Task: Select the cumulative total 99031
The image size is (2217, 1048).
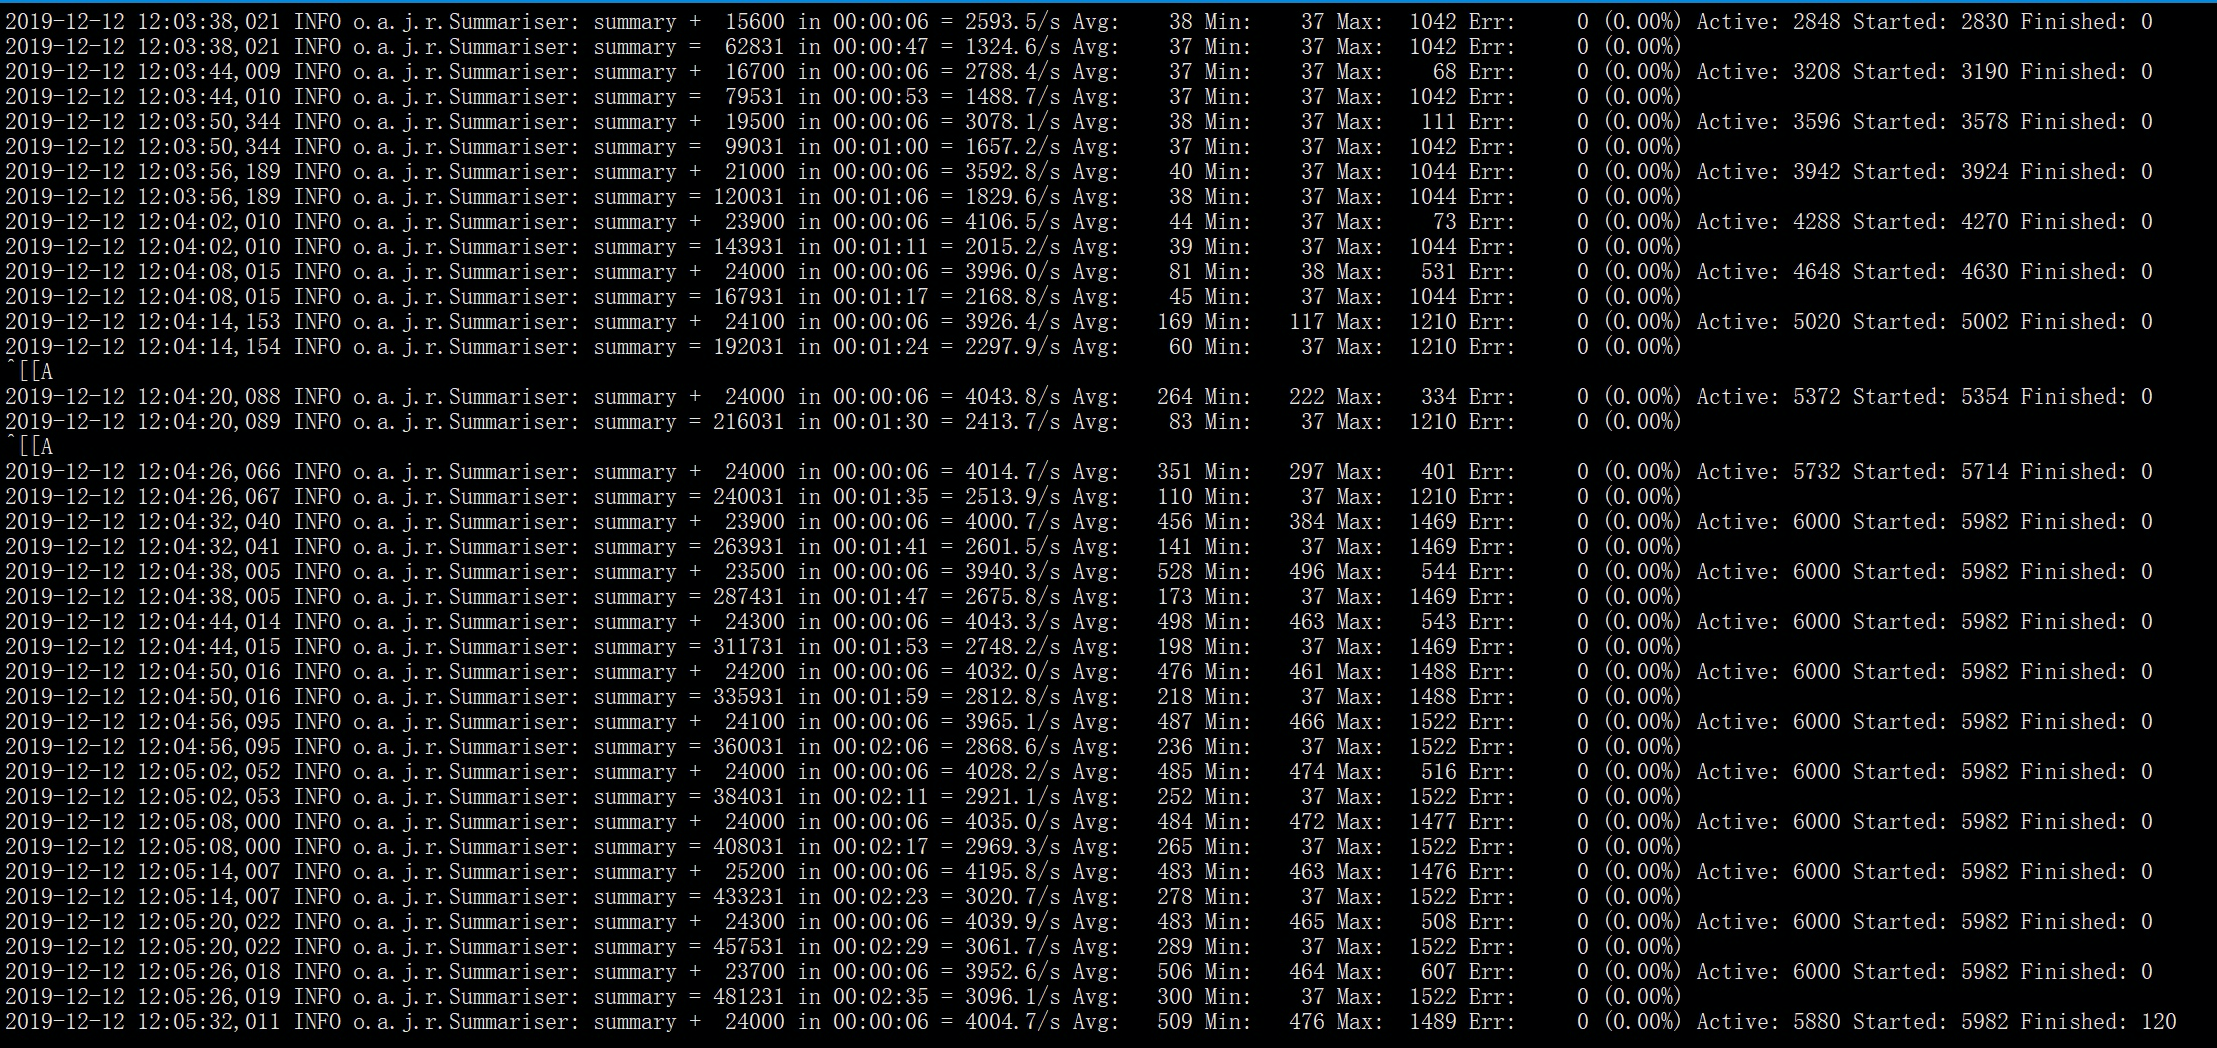Action: [755, 147]
